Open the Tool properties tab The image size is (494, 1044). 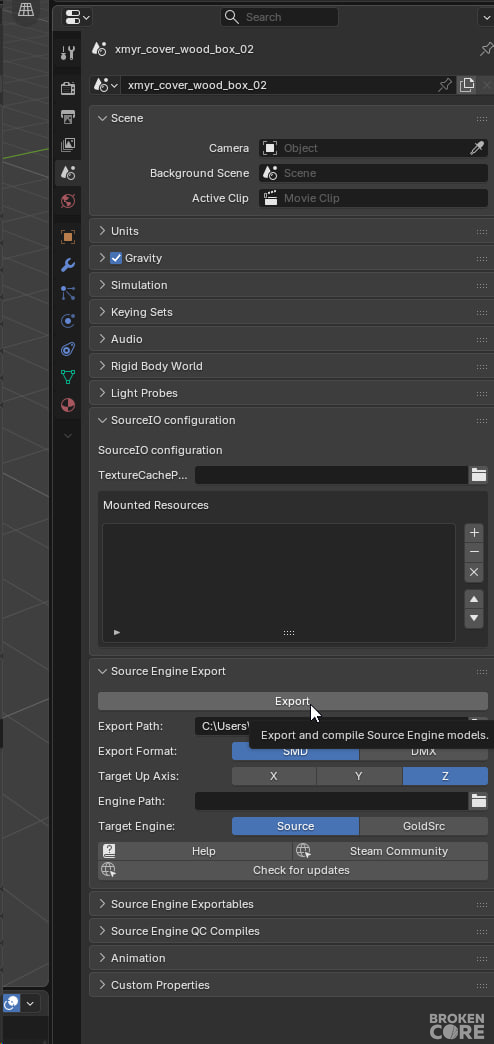tap(68, 53)
